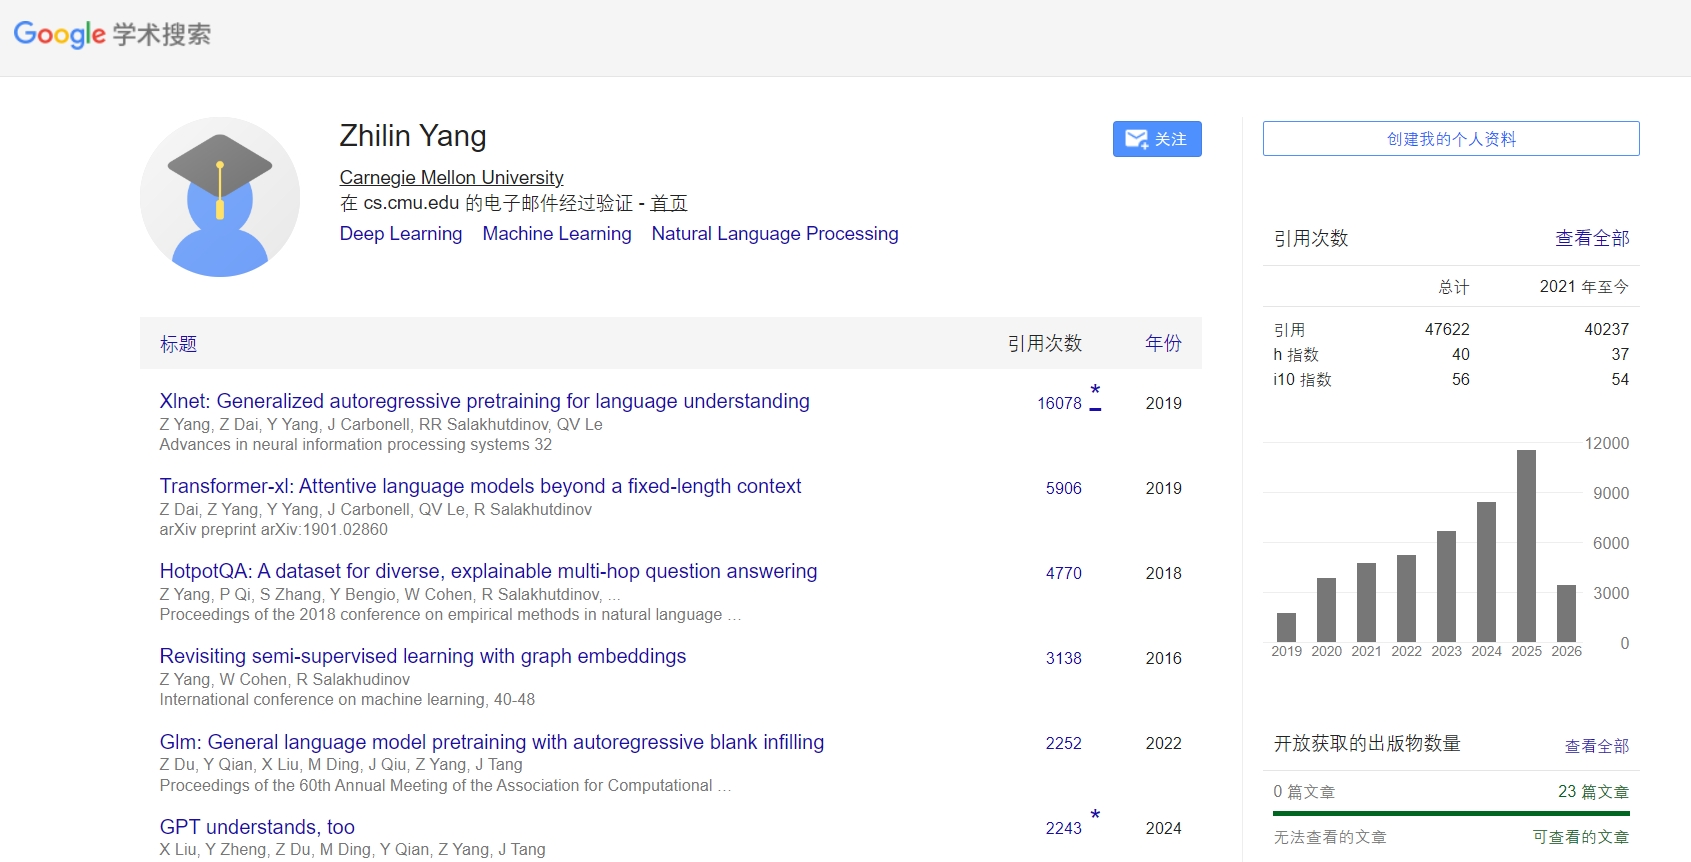Click the 关注 follow button
1691x862 pixels.
tap(1156, 139)
